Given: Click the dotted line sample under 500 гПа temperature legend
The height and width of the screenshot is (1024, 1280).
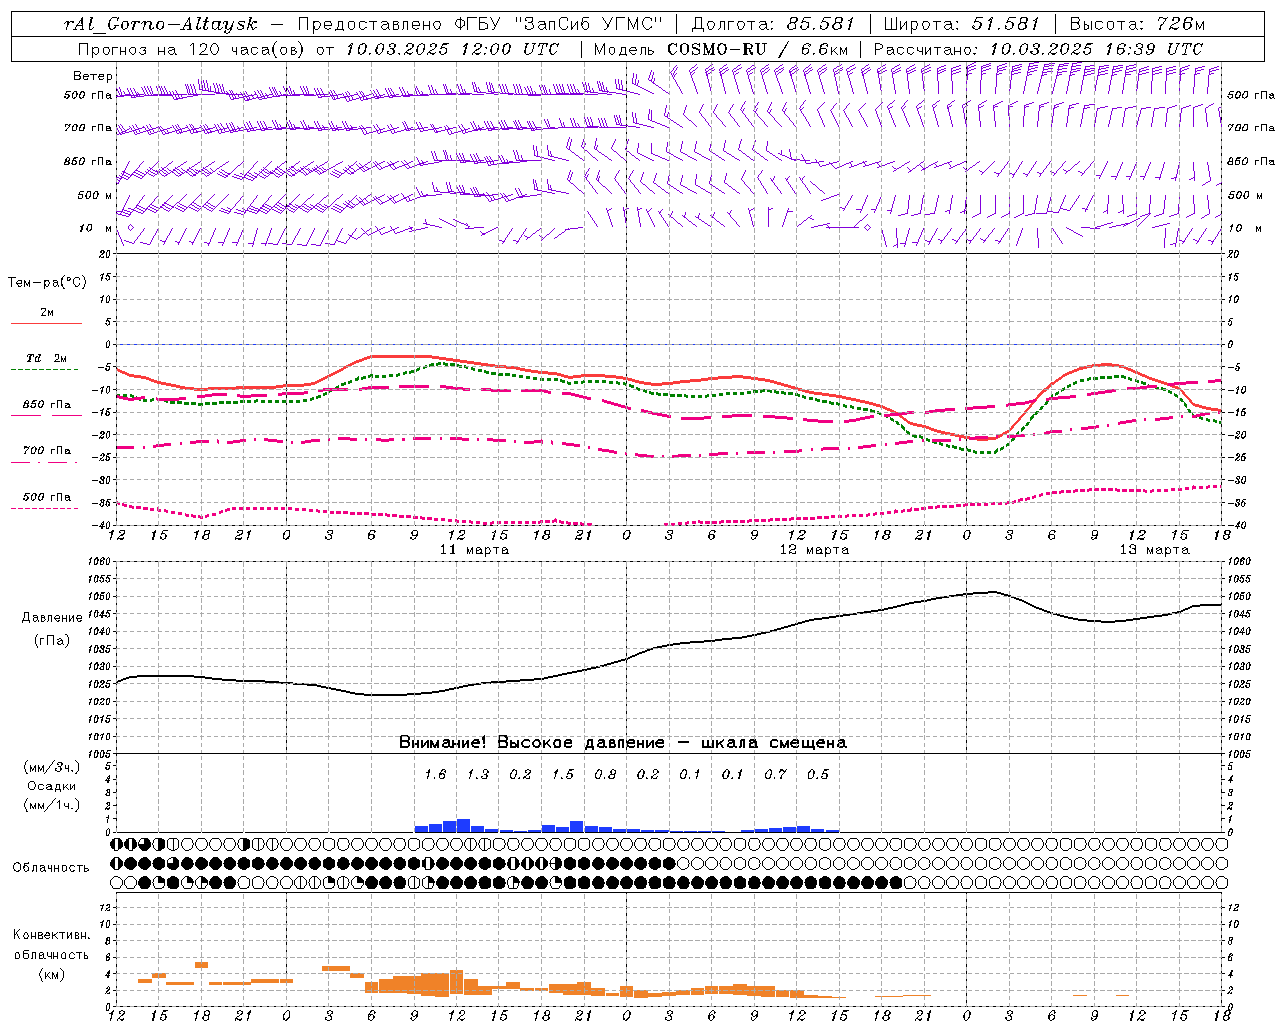Looking at the screenshot, I should point(45,508).
